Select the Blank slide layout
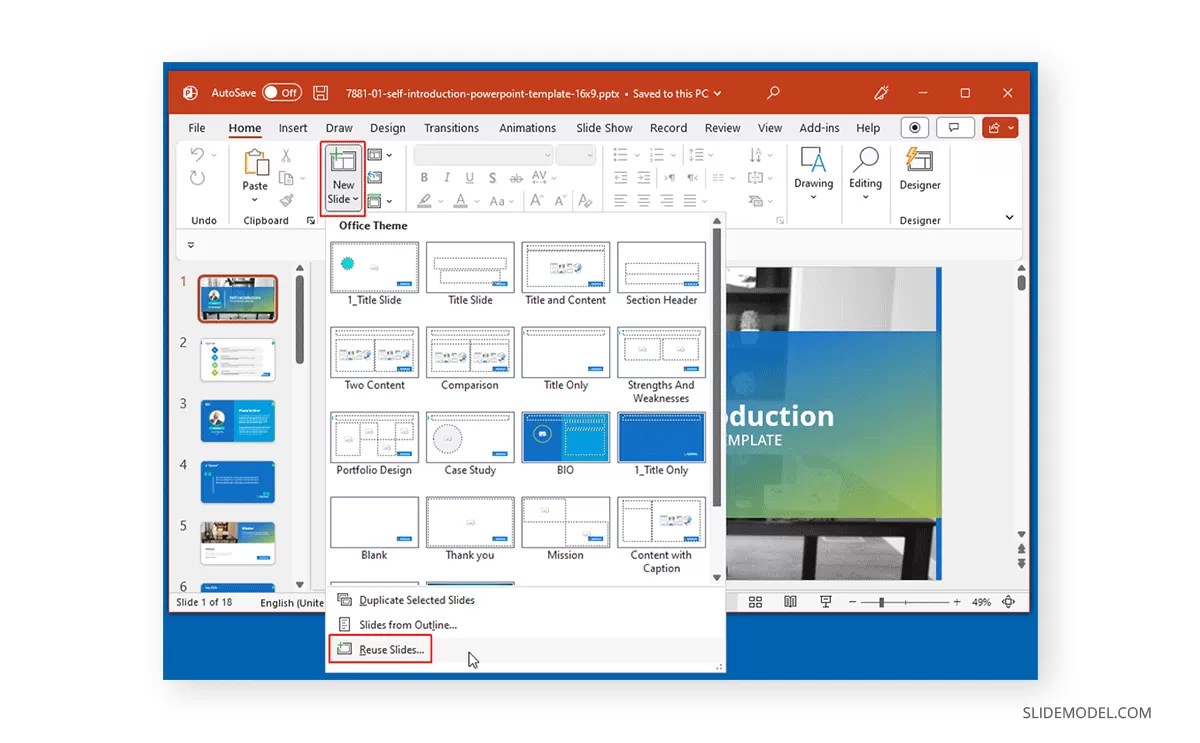Viewport: 1200px width, 743px height. pyautogui.click(x=374, y=522)
